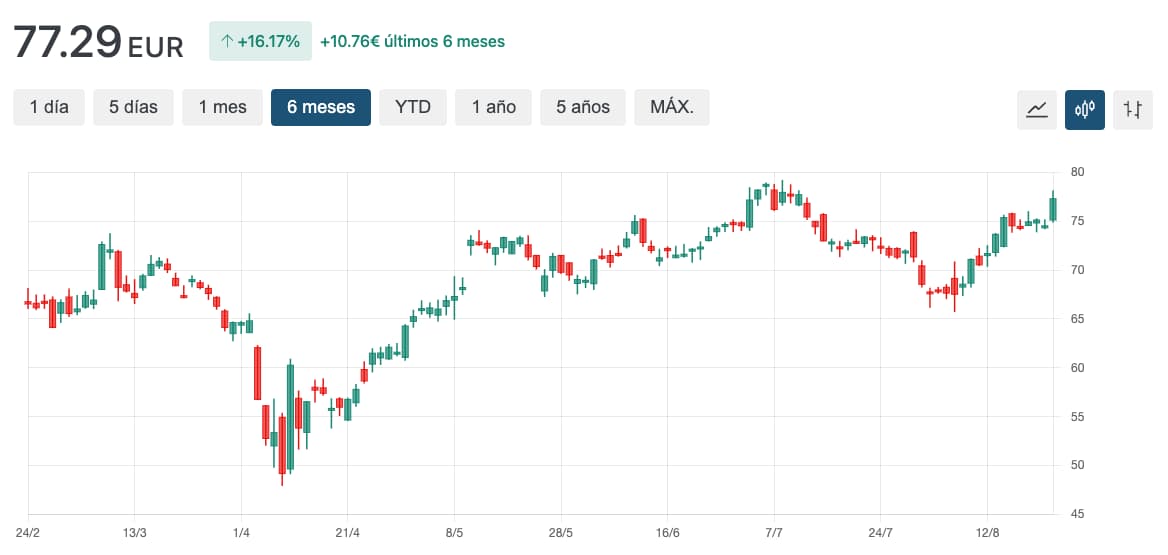The width and height of the screenshot is (1168, 555).
Task: Select the 6 meses time range
Action: pos(321,107)
